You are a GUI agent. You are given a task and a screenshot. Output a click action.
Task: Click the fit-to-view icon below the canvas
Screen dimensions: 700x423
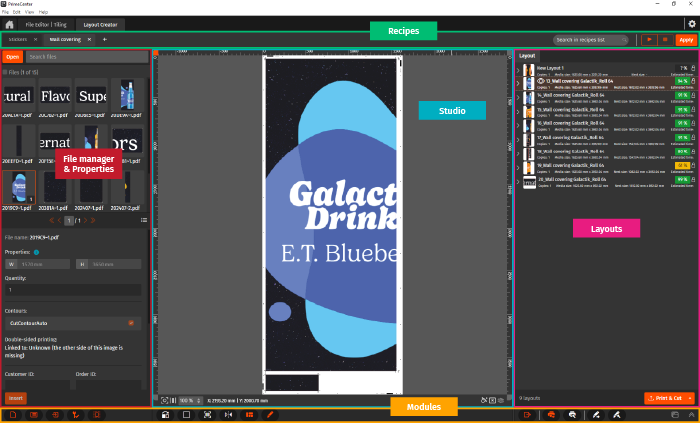(164, 399)
